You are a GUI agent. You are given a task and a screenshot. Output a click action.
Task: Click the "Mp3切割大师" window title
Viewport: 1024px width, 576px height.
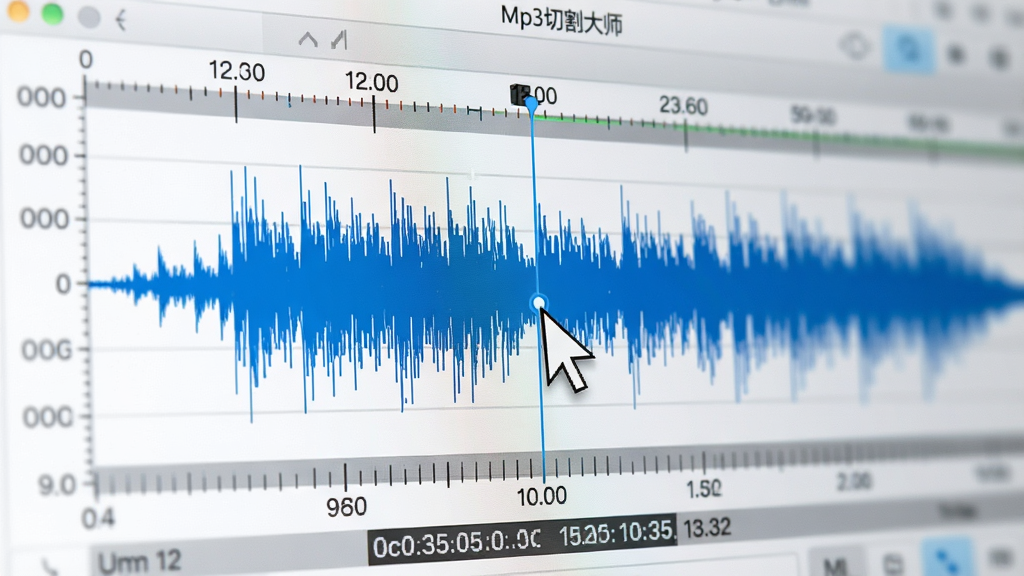(562, 20)
